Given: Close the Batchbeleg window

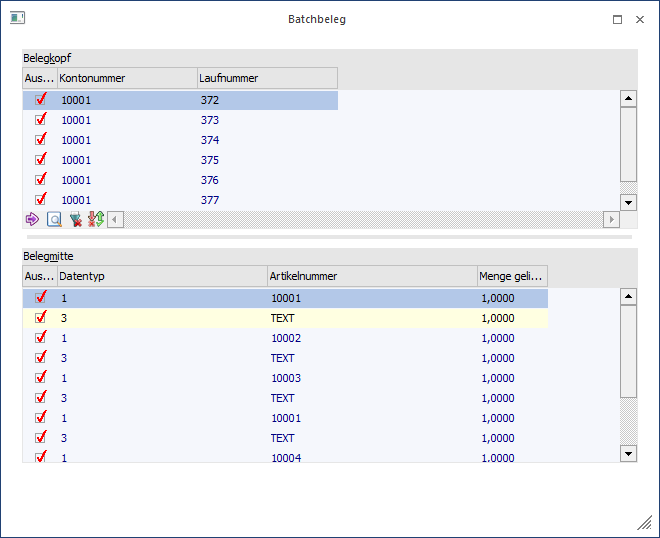Looking at the screenshot, I should (640, 19).
